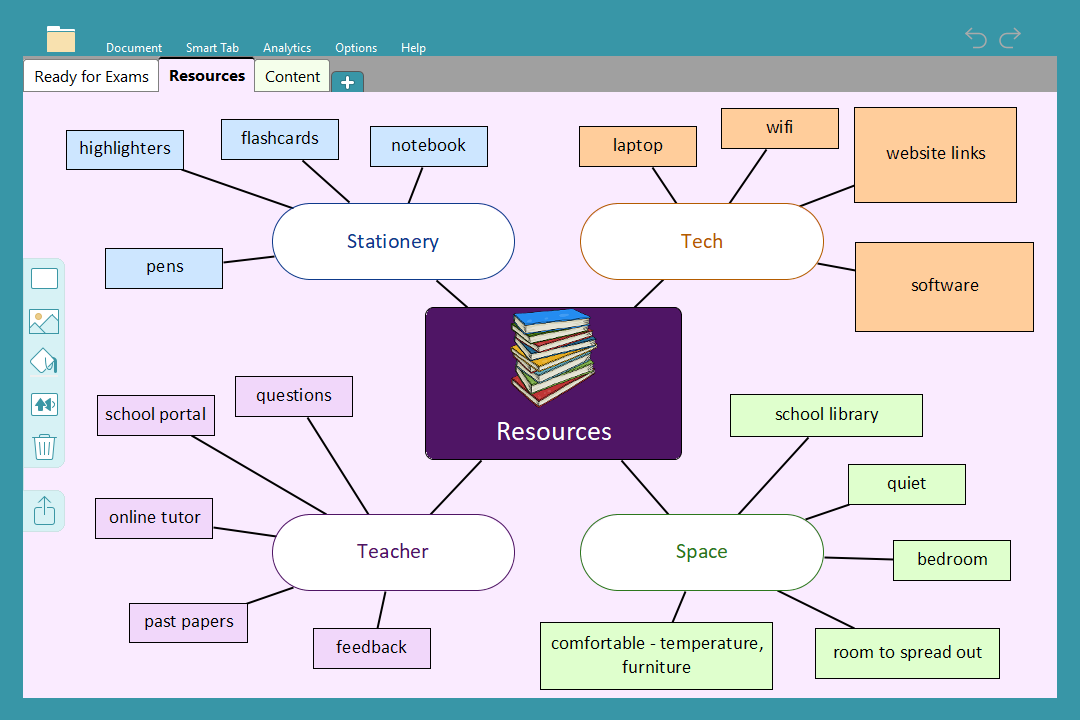Select the paint bucket fill tool
This screenshot has height=720, width=1080.
(44, 361)
